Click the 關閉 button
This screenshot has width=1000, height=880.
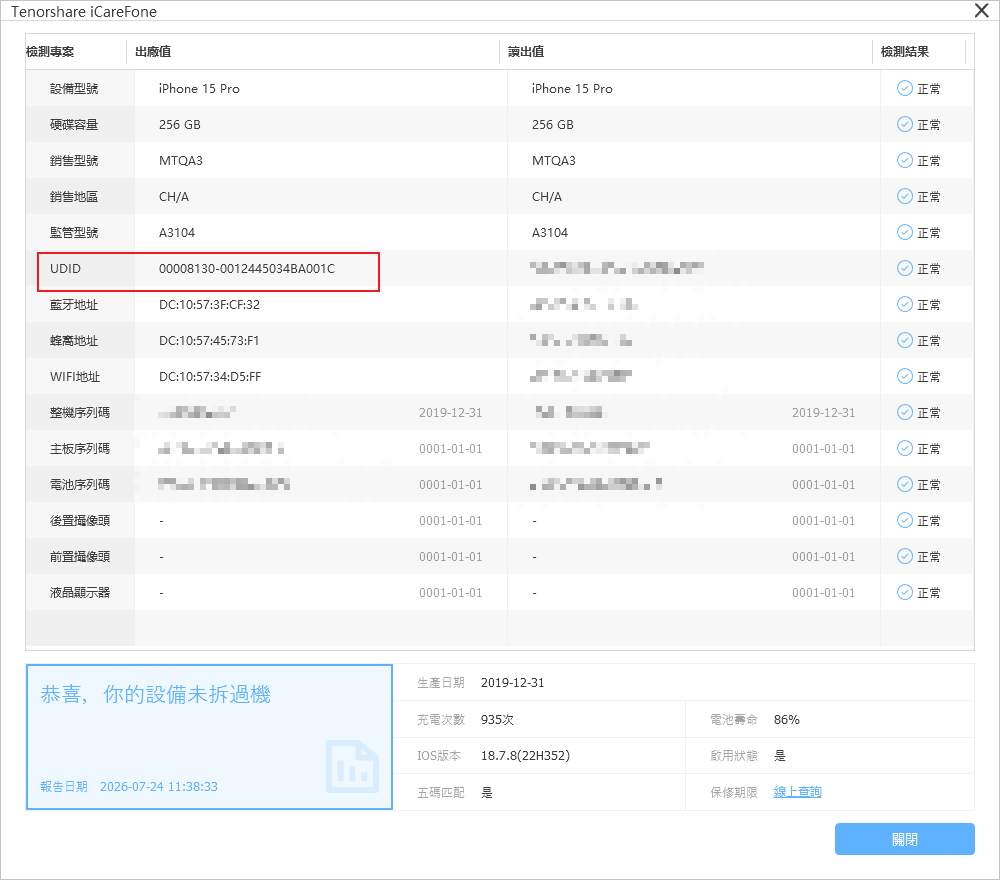pos(904,839)
